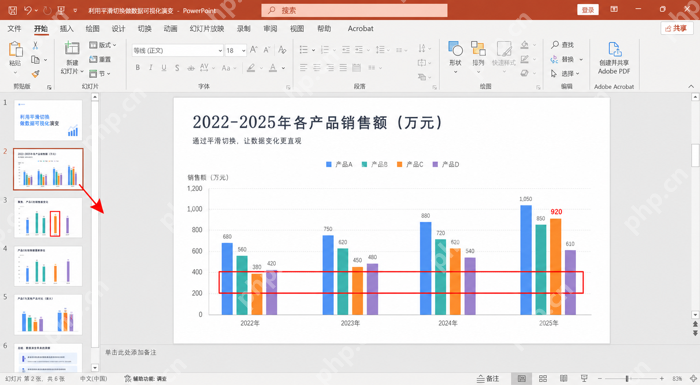700x385 pixels.
Task: Open the Slide Show (幻灯片放映) tab
Action: [x=207, y=29]
